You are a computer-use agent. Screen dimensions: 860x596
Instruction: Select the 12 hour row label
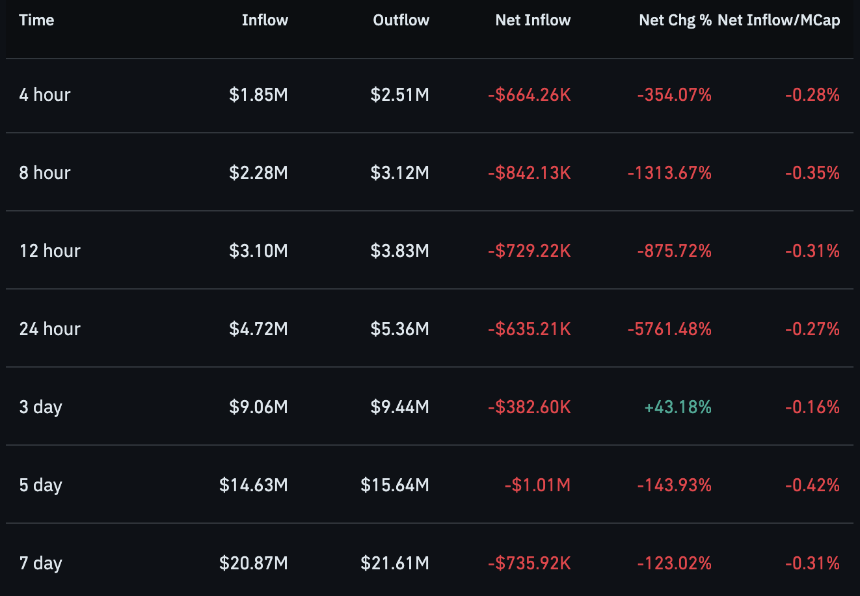[50, 251]
